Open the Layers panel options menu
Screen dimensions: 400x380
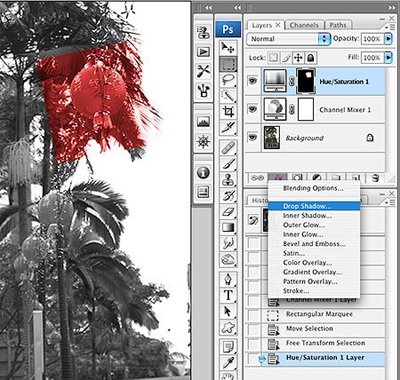(x=389, y=27)
